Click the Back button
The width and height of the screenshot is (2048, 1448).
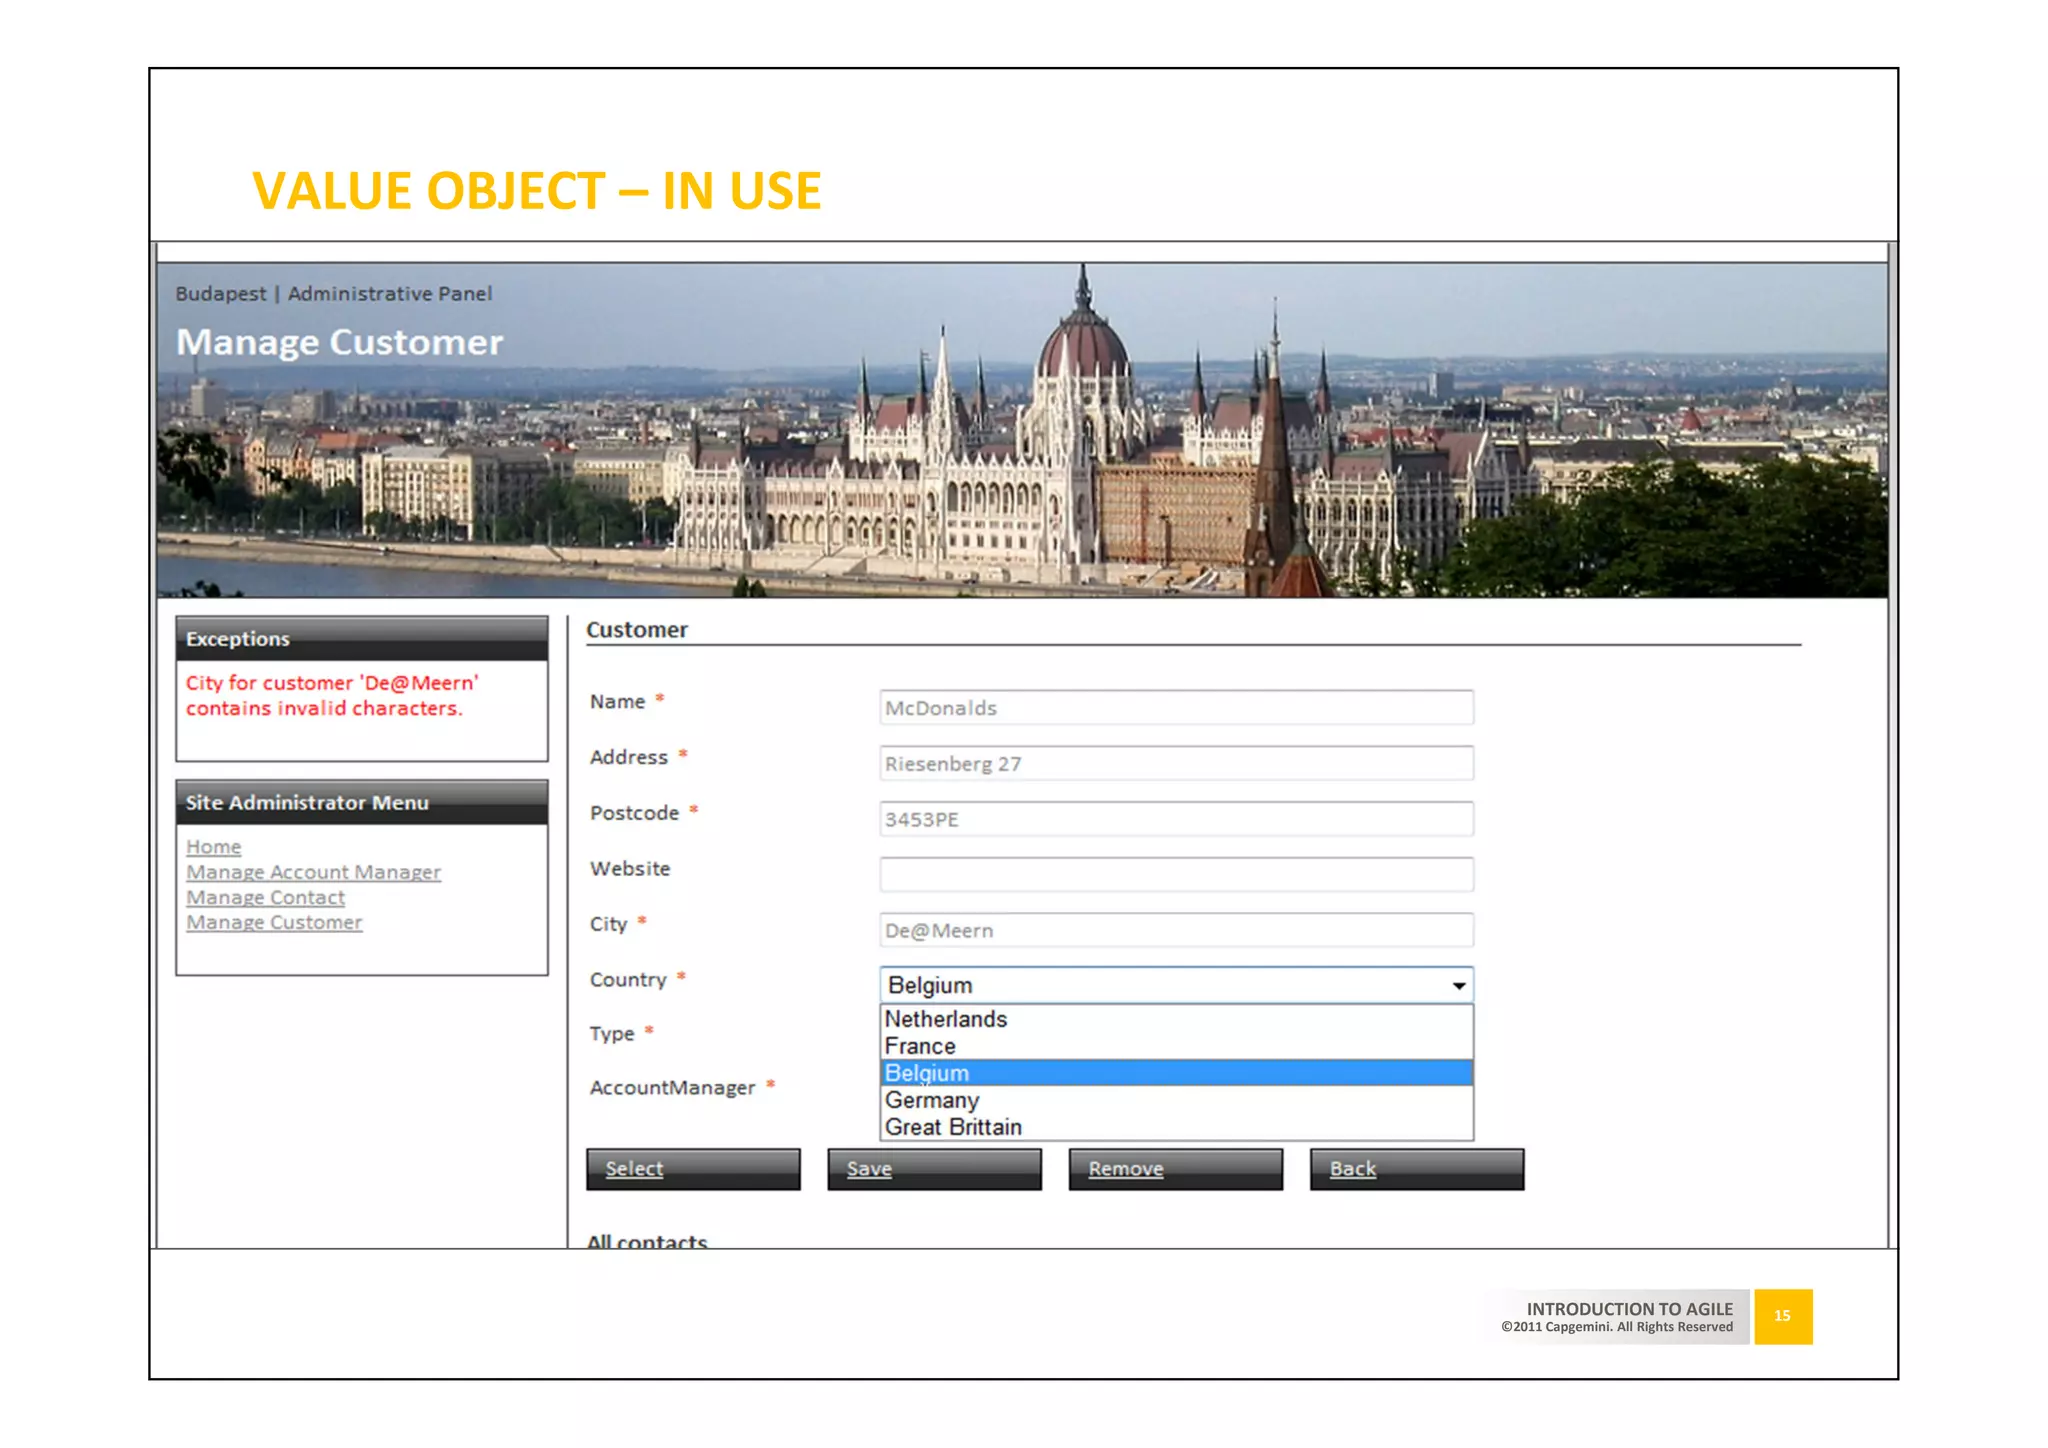coord(1417,1169)
